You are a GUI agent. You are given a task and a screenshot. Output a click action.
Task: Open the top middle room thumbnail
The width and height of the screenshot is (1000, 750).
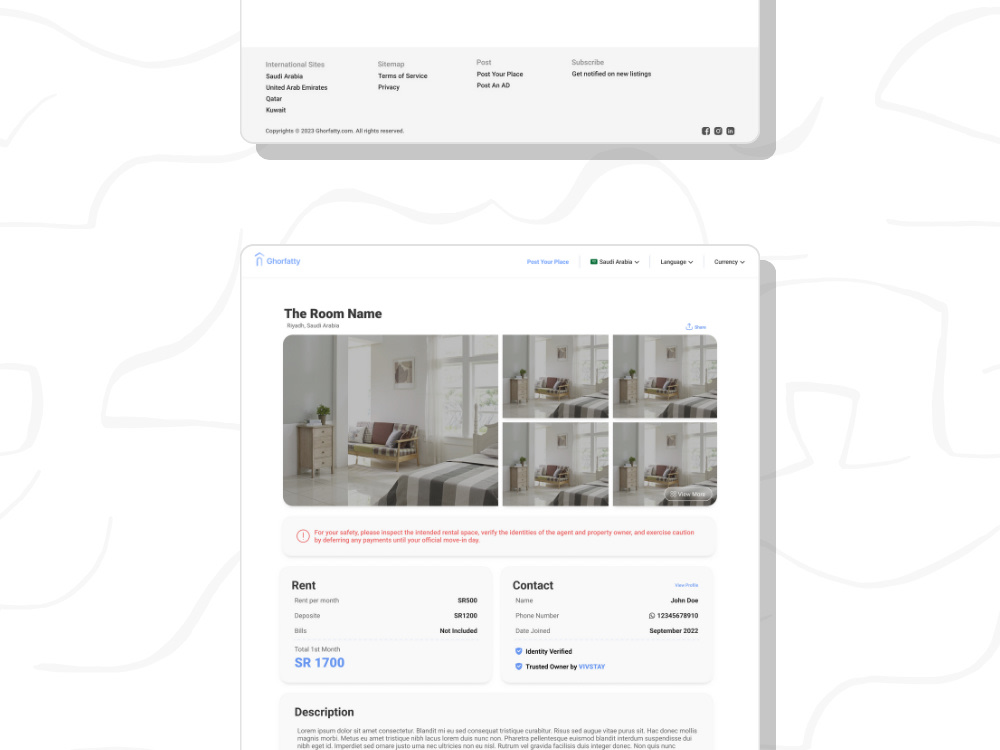[x=555, y=376]
